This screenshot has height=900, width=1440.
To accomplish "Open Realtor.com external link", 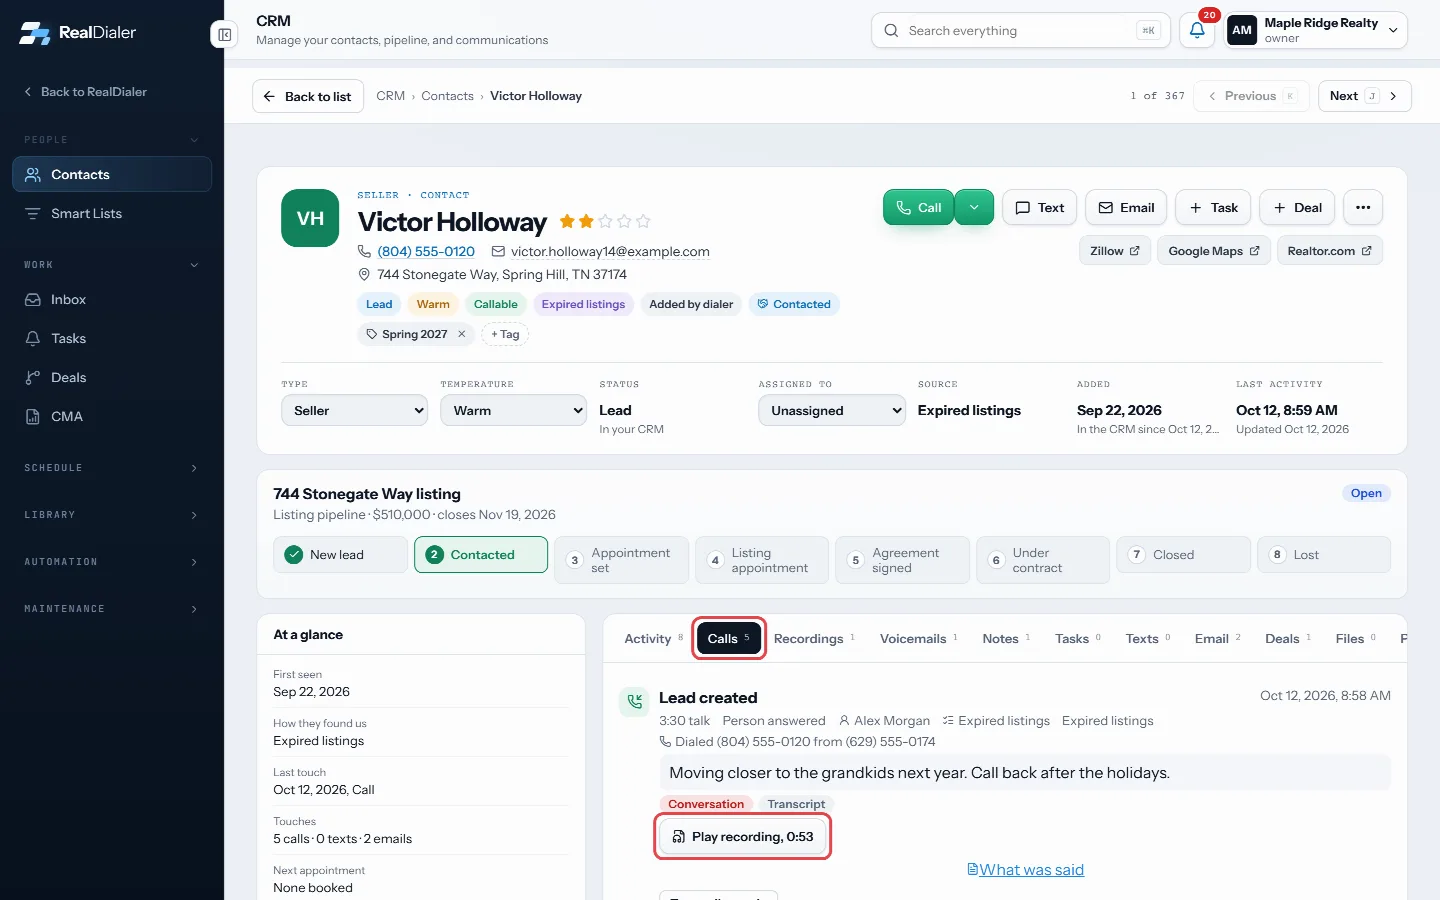I will (x=1330, y=251).
